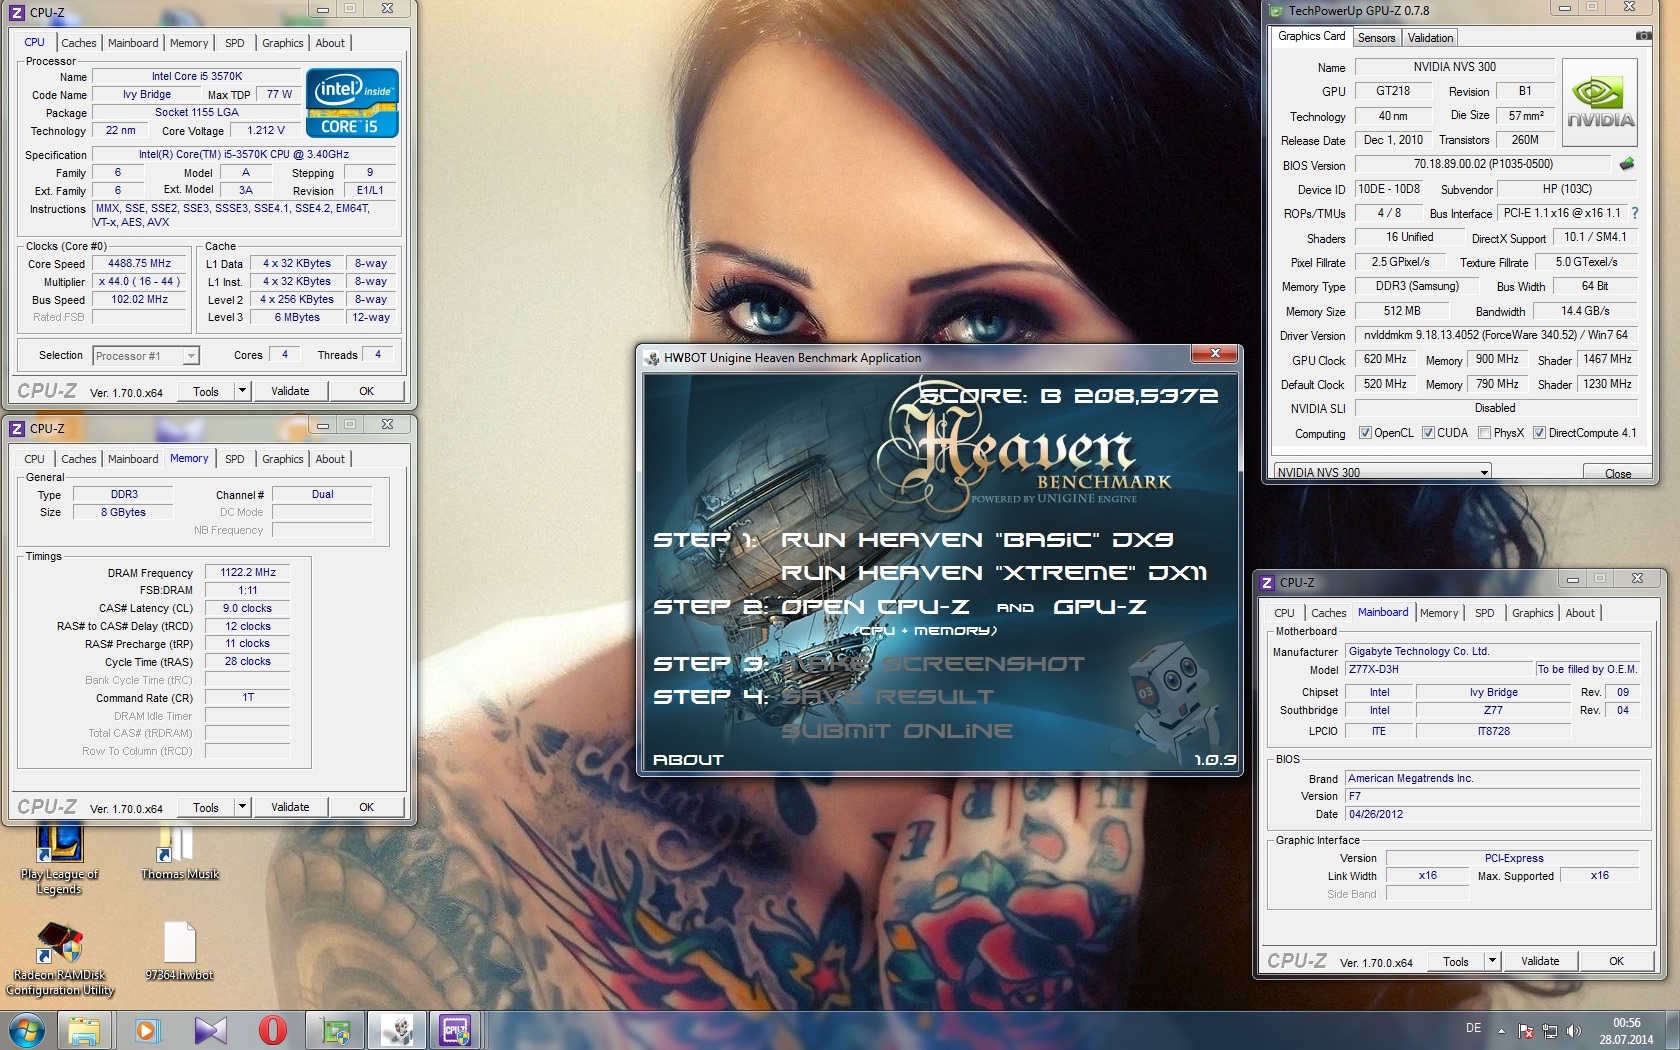Viewport: 1680px width, 1050px height.
Task: Open Graphics tab in CPU-Z Mainboard window
Action: 1532,613
